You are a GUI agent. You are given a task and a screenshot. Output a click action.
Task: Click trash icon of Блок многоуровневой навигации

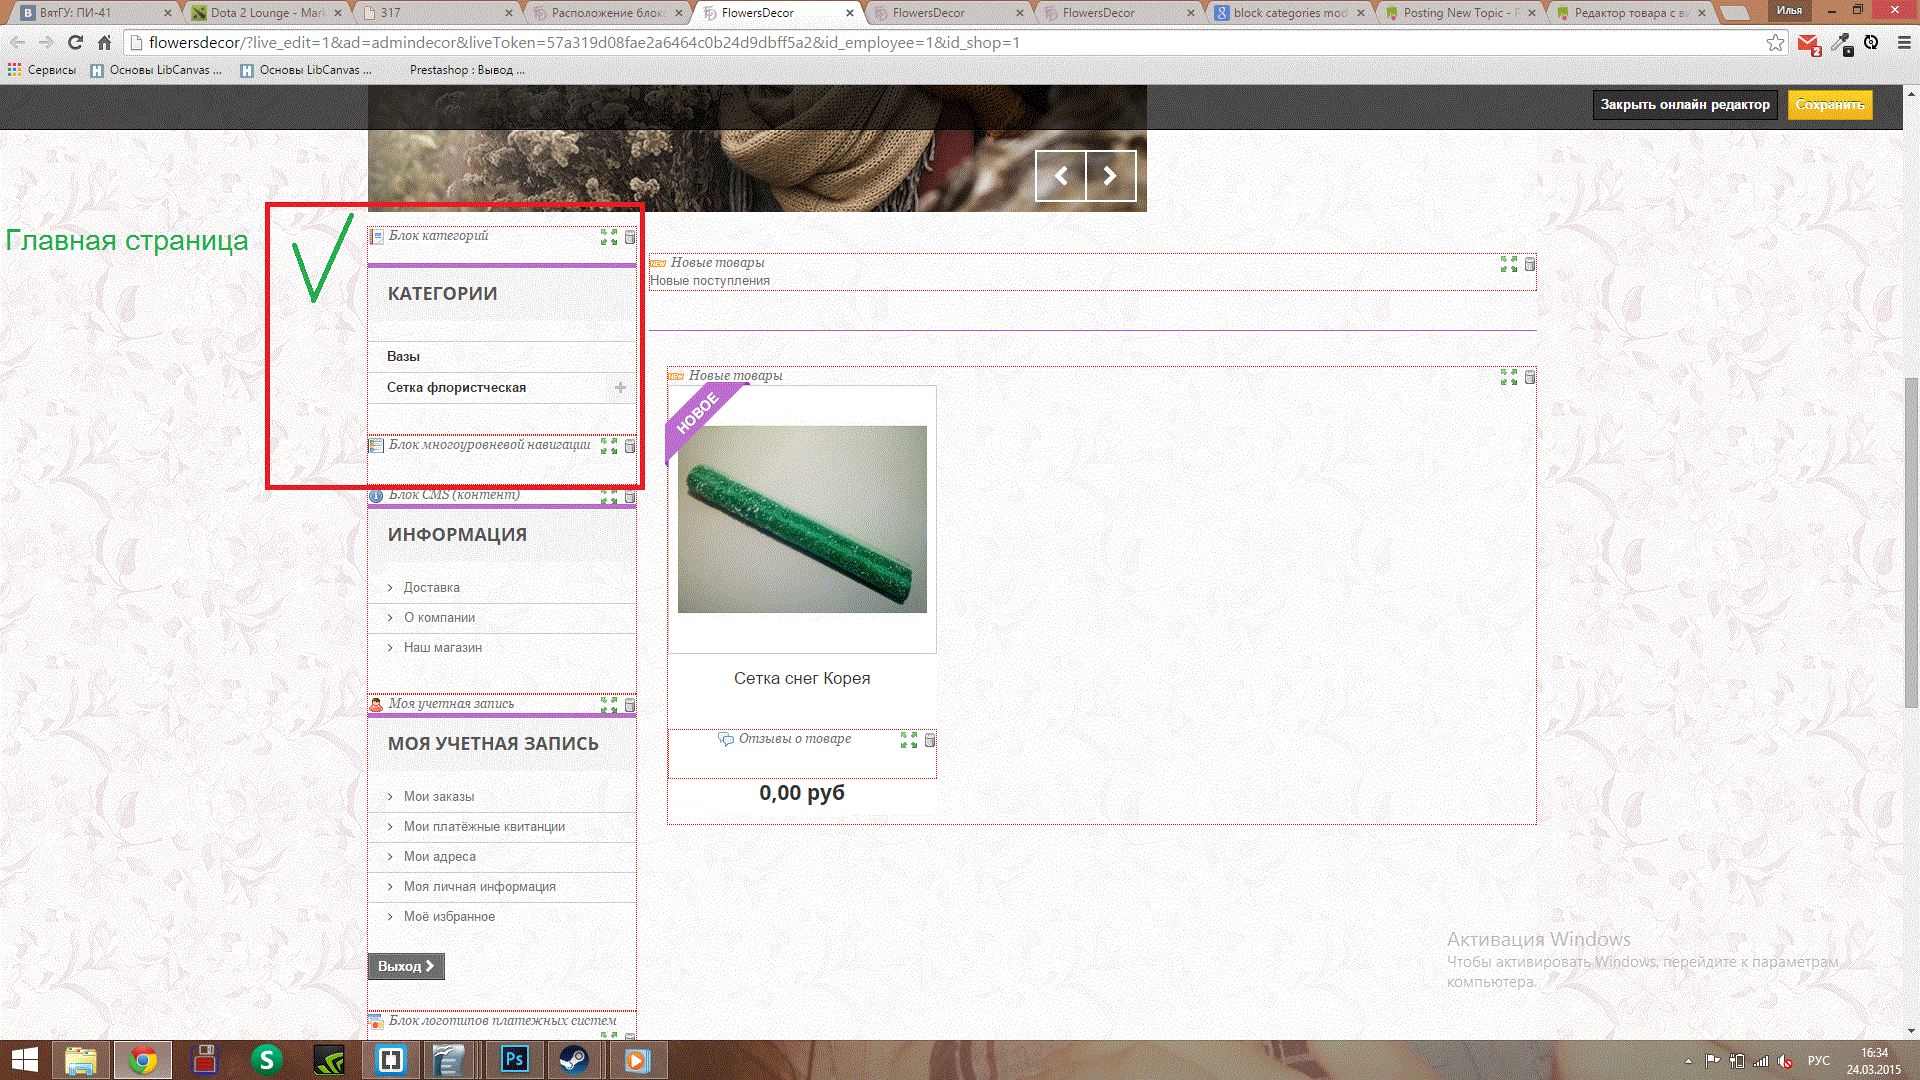tap(630, 446)
